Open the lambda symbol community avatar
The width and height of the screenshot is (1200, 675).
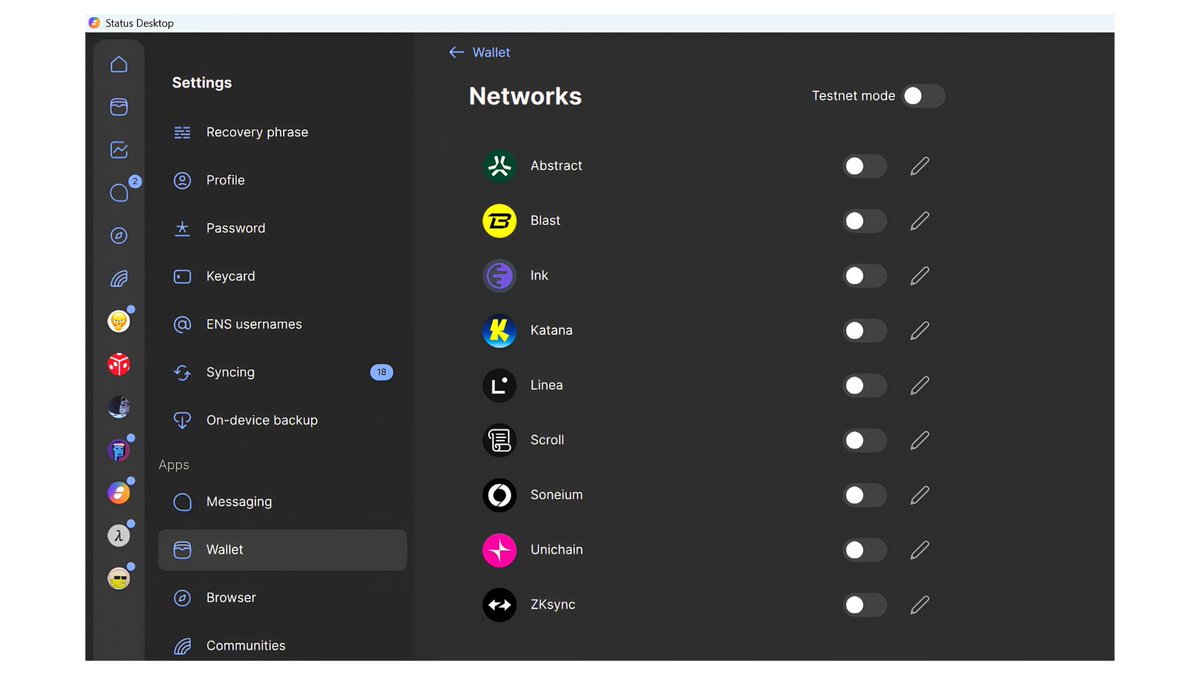click(119, 536)
